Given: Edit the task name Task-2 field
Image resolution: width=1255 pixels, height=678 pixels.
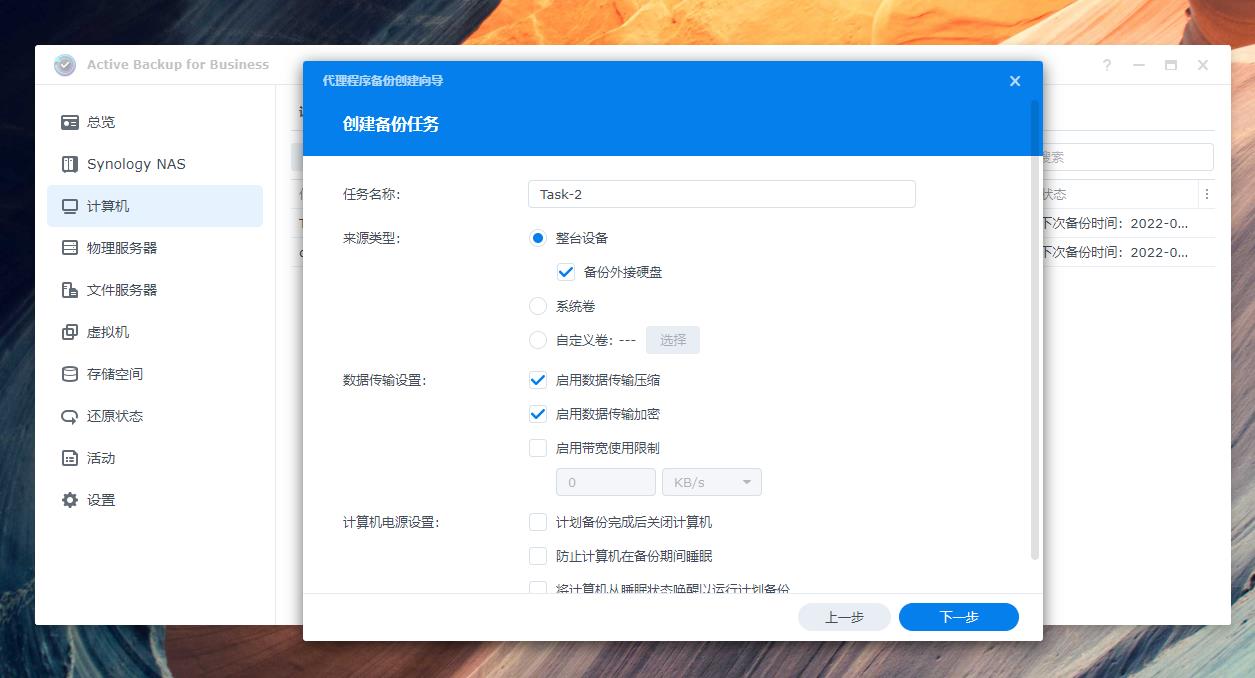Looking at the screenshot, I should click(x=721, y=193).
